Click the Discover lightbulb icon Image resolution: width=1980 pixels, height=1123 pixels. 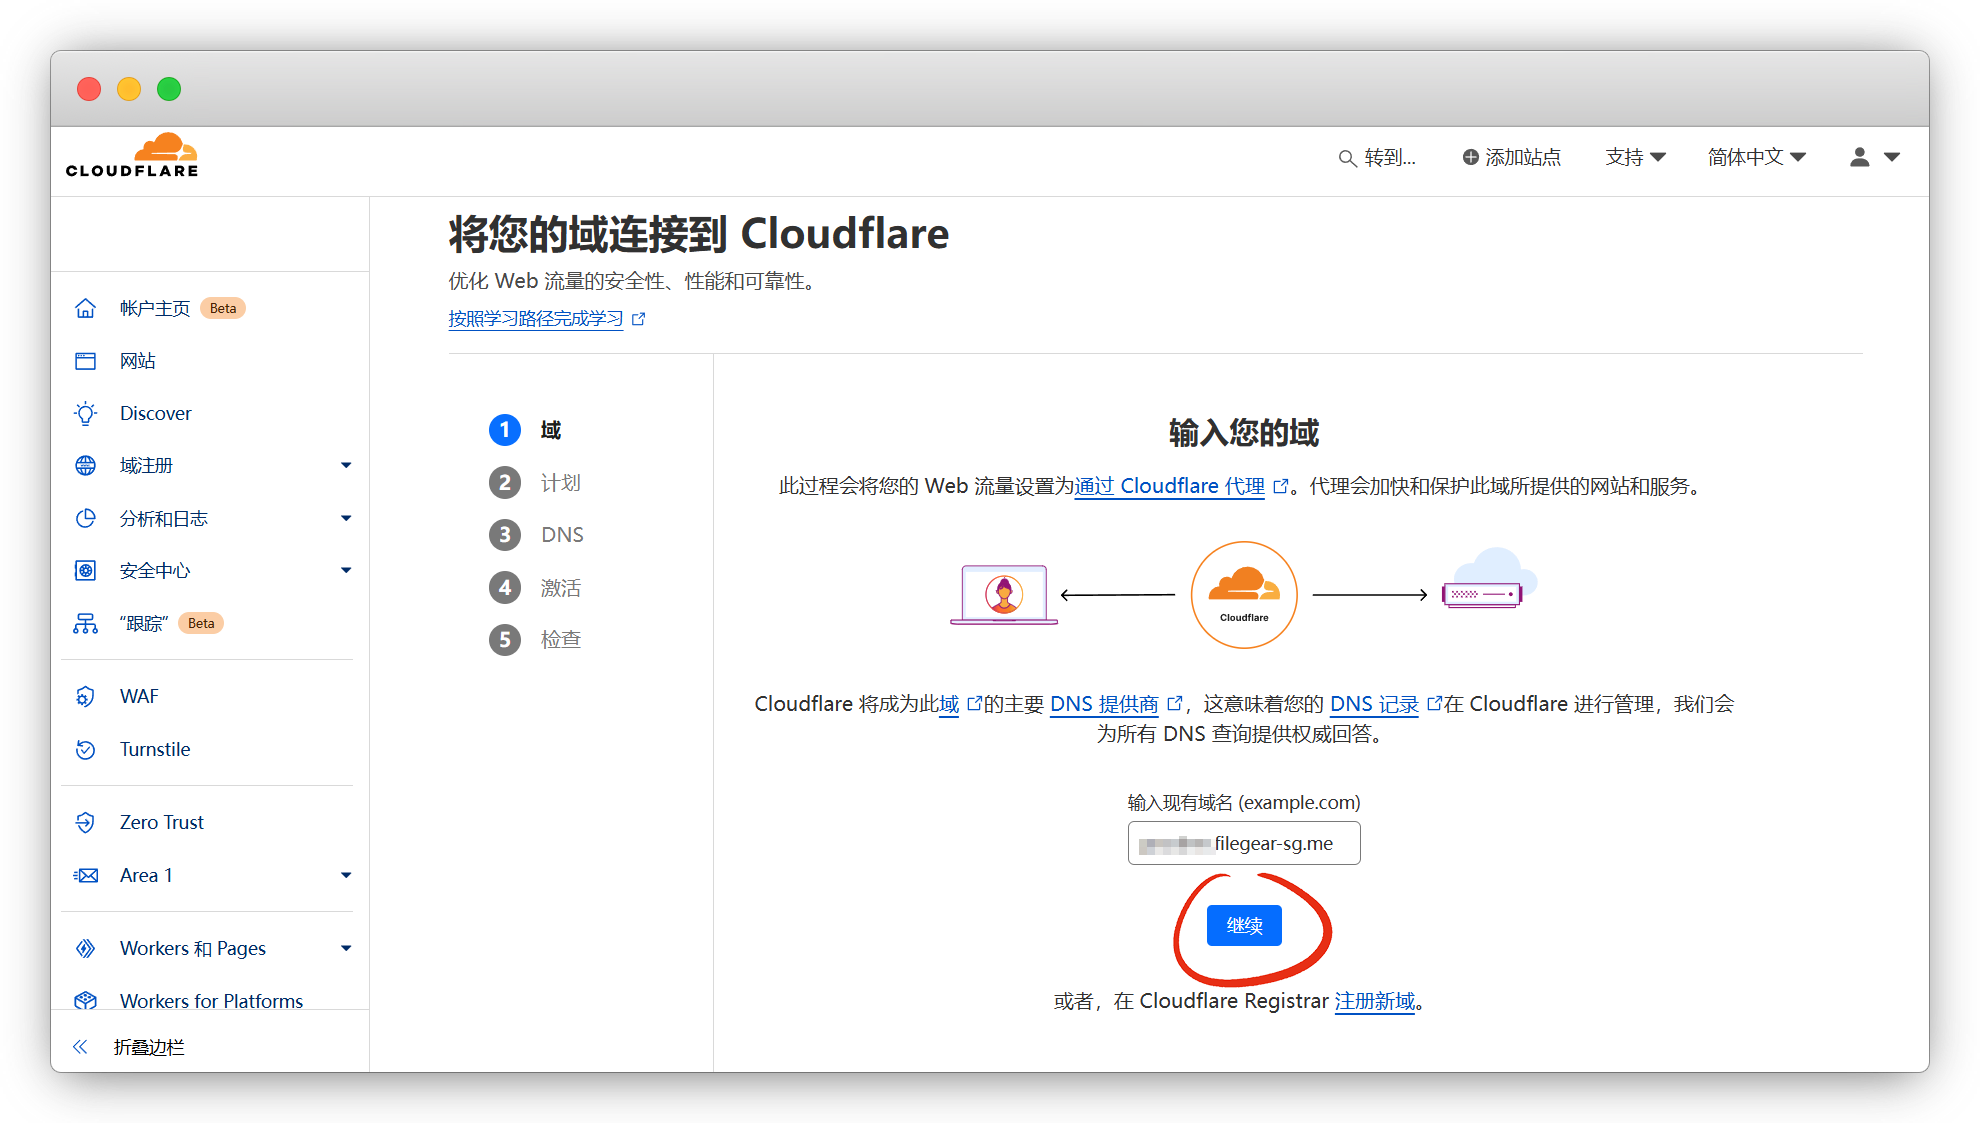(x=86, y=413)
